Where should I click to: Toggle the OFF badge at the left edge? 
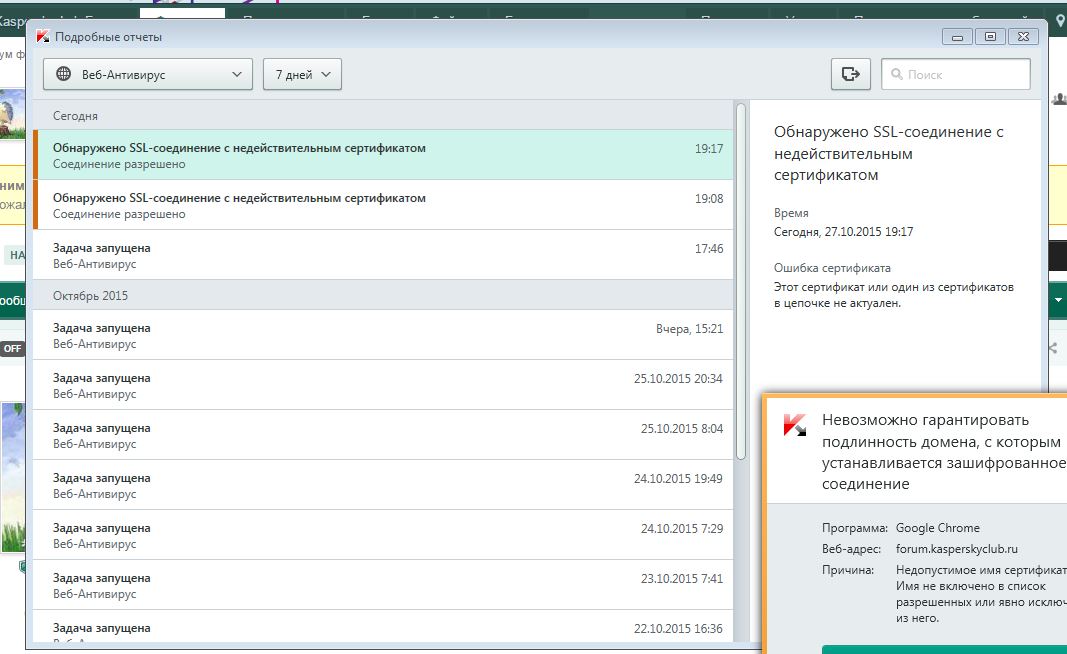pyautogui.click(x=12, y=349)
